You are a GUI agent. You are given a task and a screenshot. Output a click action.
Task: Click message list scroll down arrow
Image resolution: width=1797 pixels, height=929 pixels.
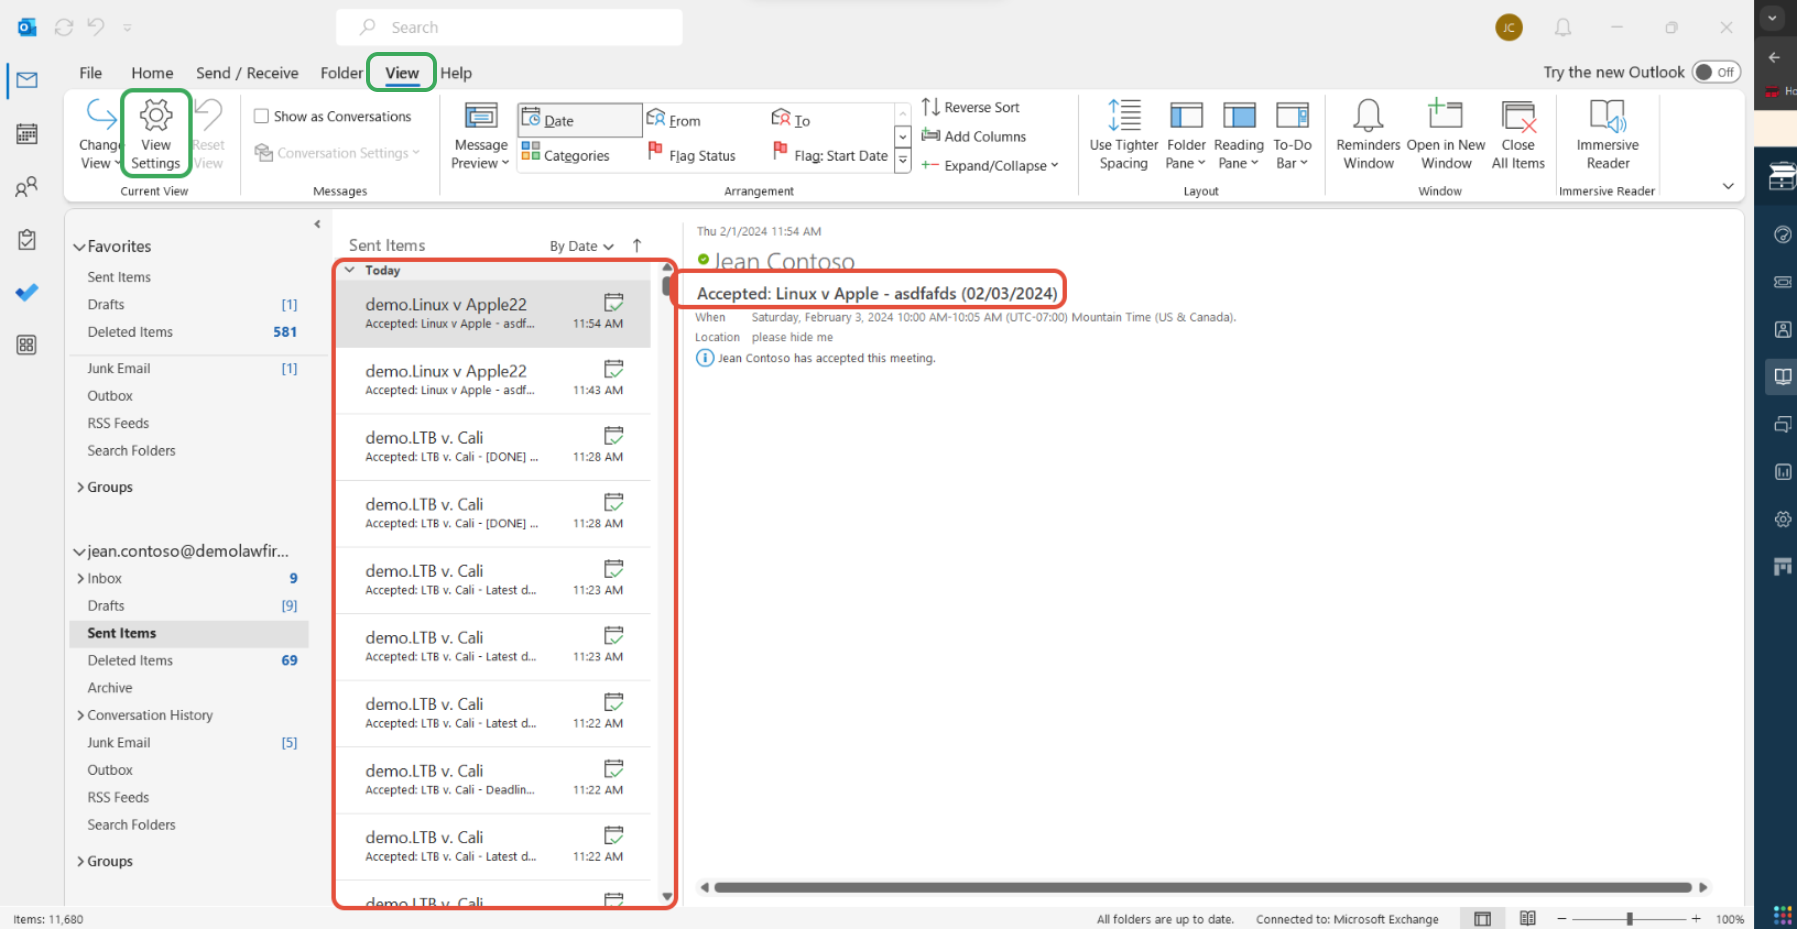pos(667,897)
